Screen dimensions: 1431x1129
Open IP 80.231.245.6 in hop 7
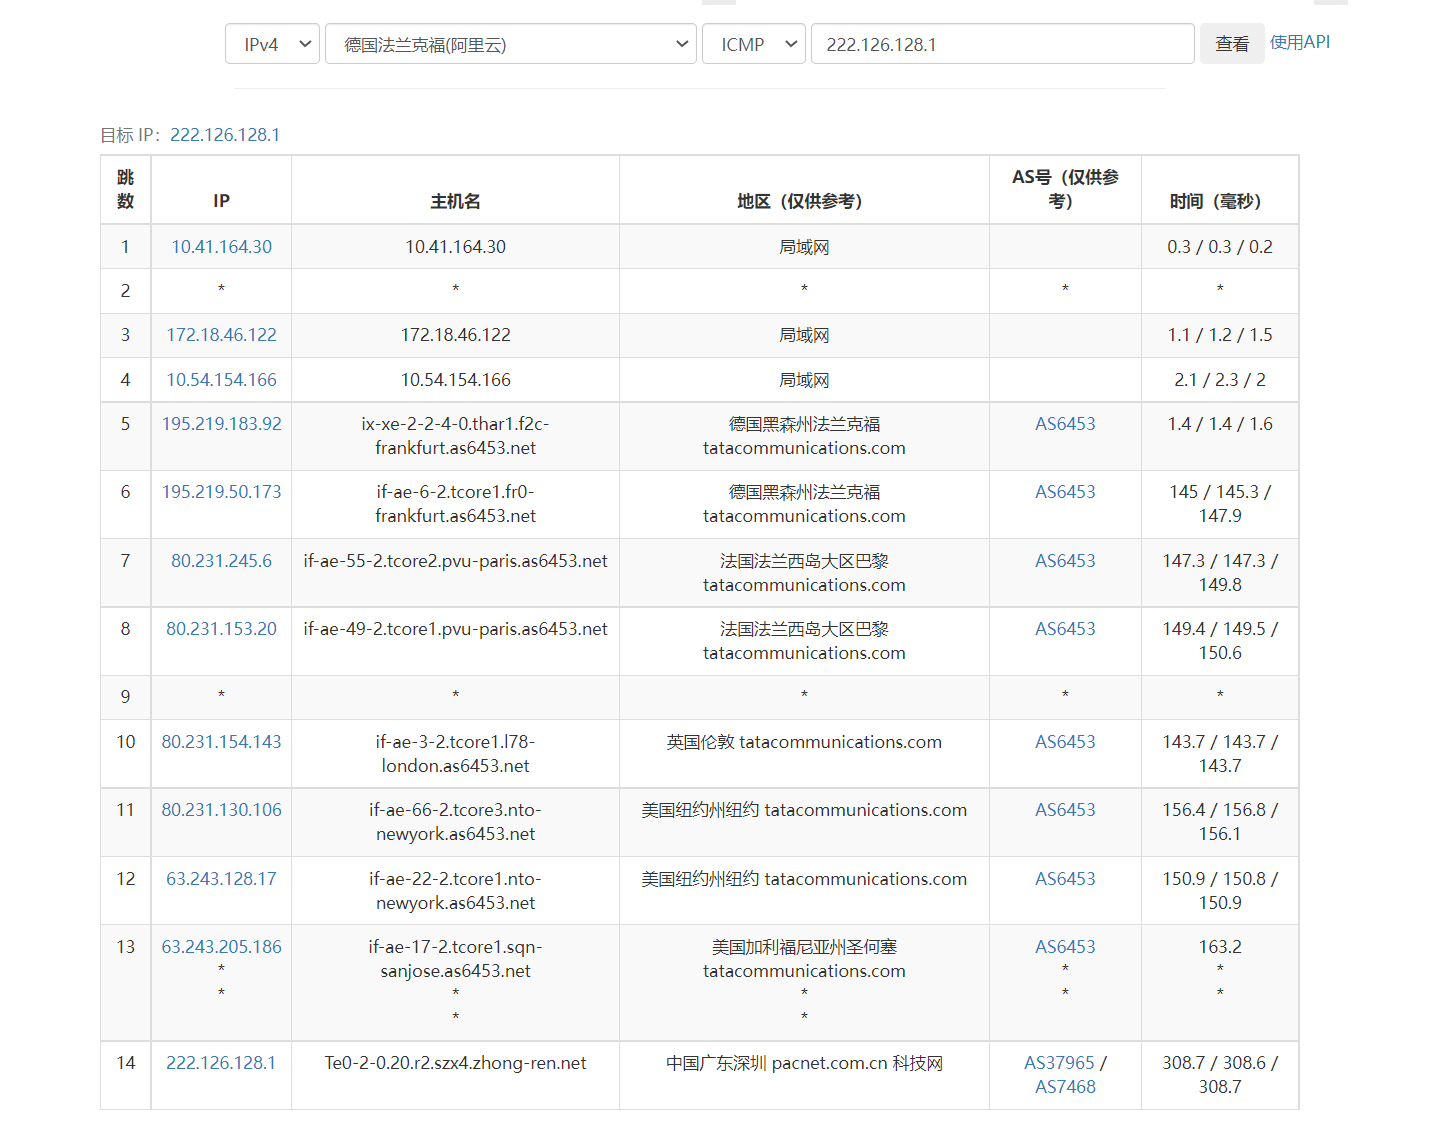pyautogui.click(x=221, y=561)
